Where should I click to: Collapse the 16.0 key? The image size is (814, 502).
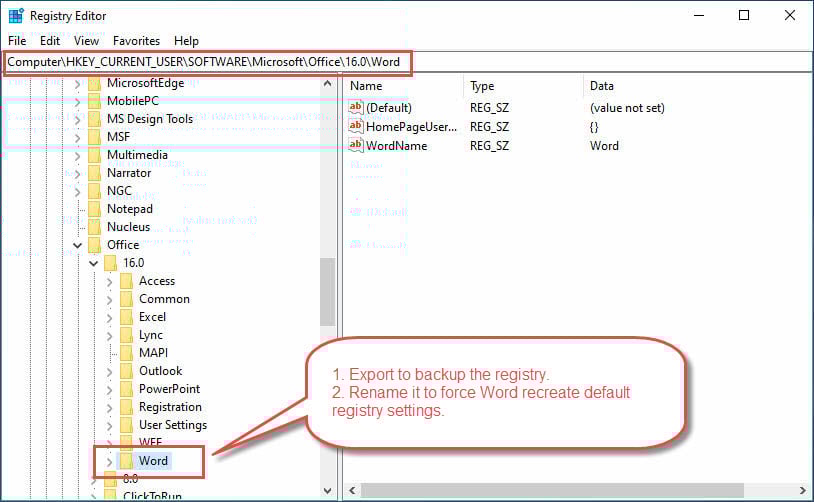coord(93,263)
